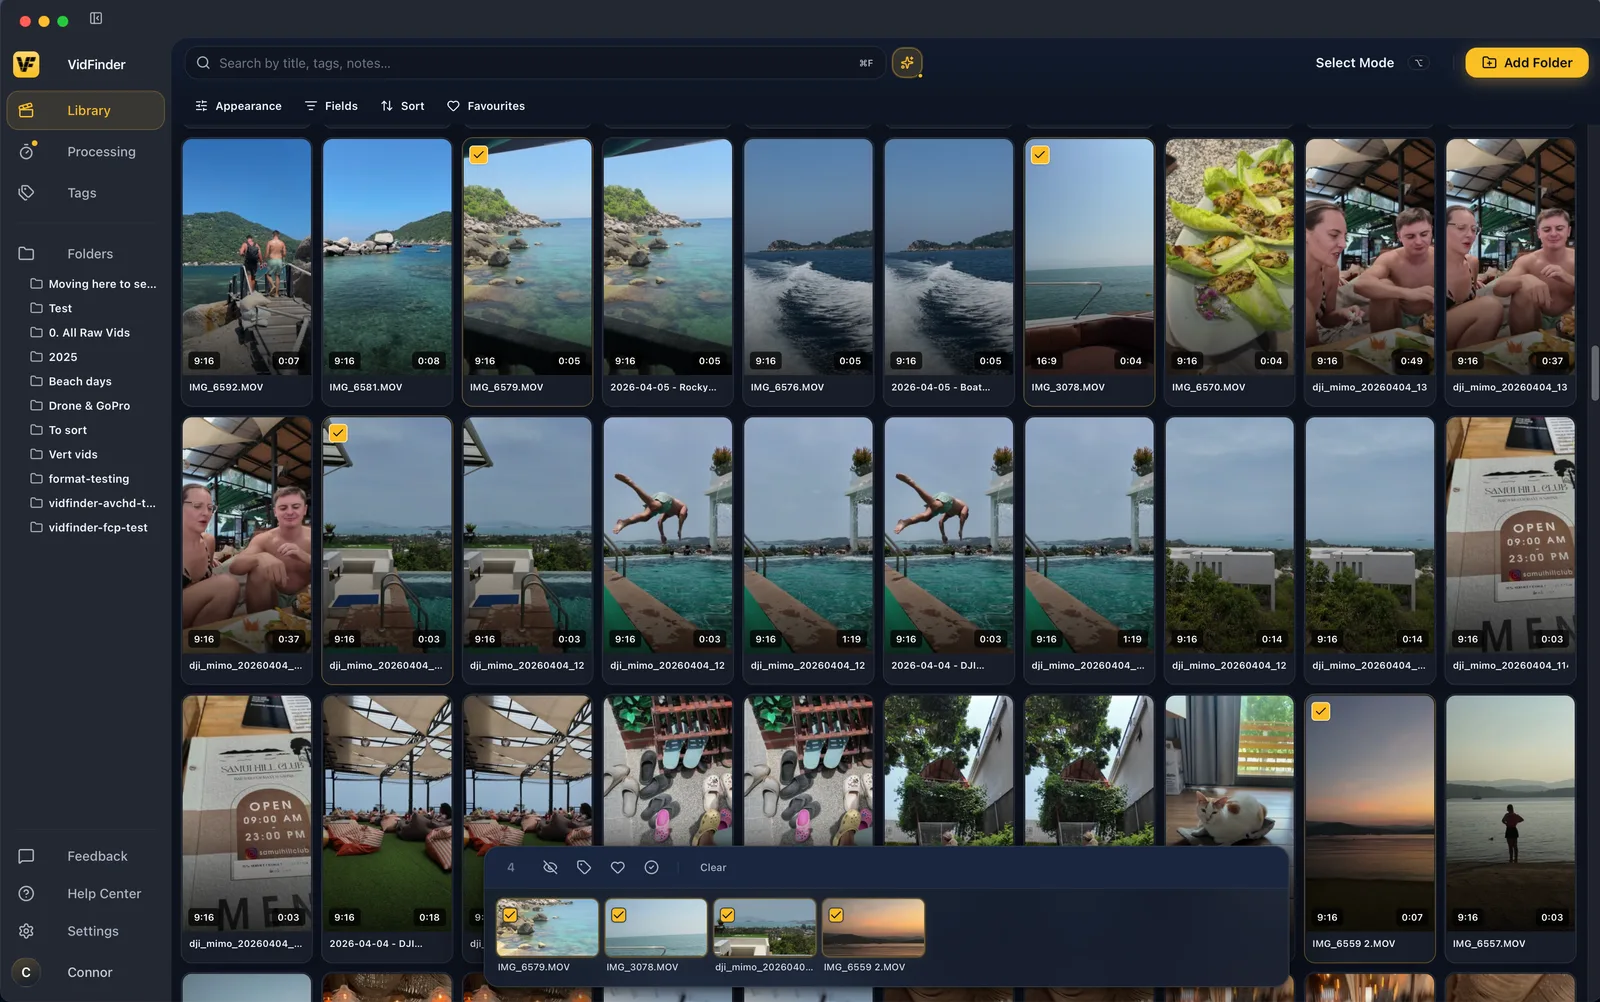Image resolution: width=1600 pixels, height=1002 pixels.
Task: Open the vidfinder-avchd-t... folder
Action: pos(93,503)
